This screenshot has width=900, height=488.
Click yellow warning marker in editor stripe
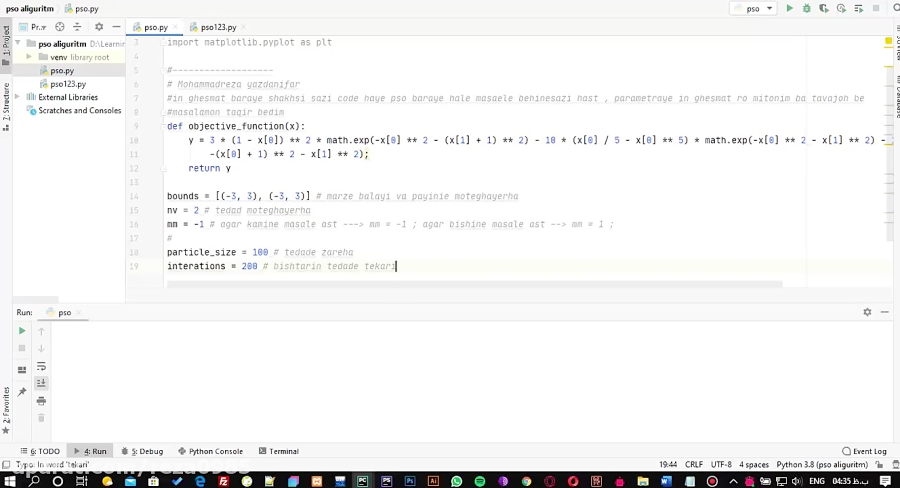pos(888,42)
